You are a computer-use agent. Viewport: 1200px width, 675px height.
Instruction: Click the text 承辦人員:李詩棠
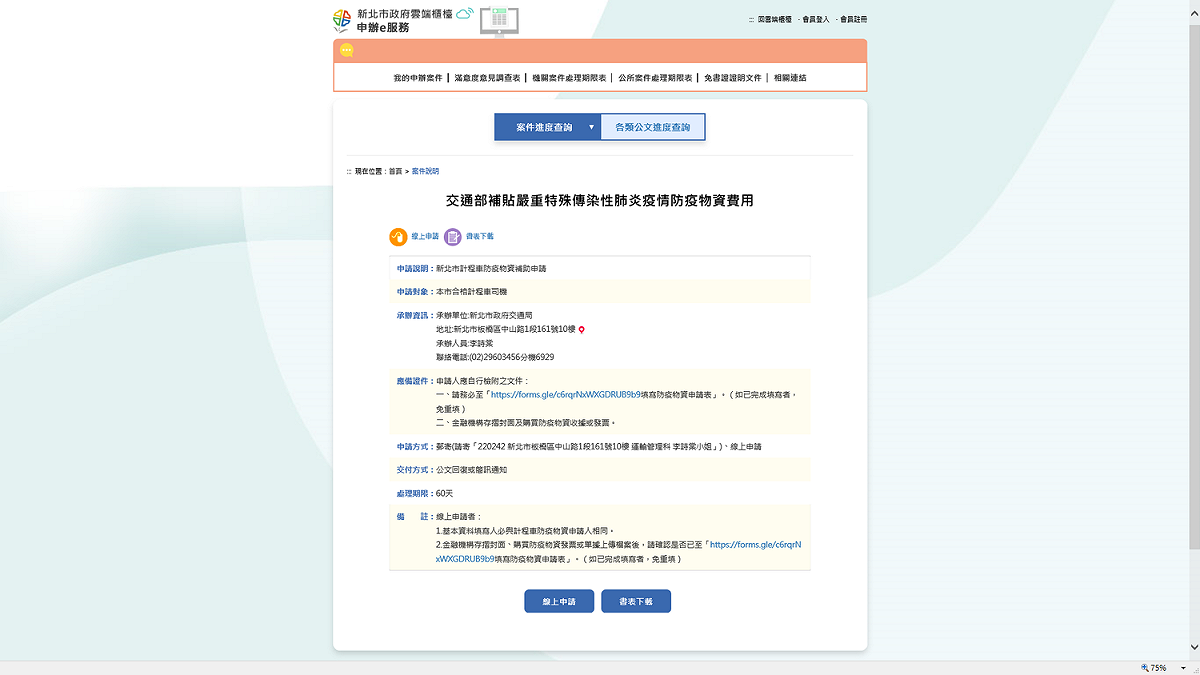point(465,343)
